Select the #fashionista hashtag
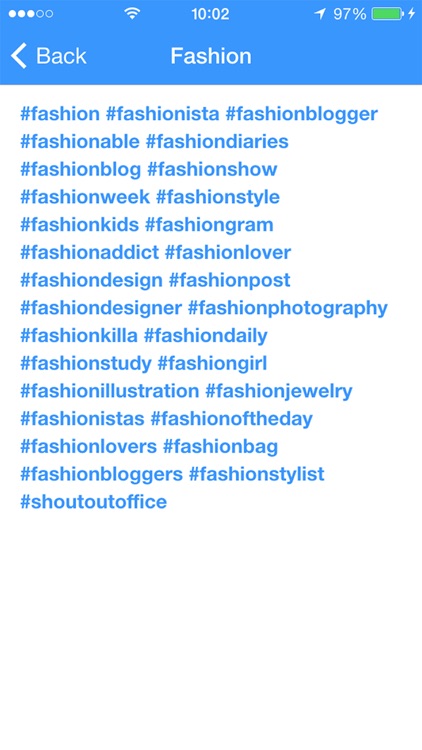The width and height of the screenshot is (422, 750). (x=162, y=114)
